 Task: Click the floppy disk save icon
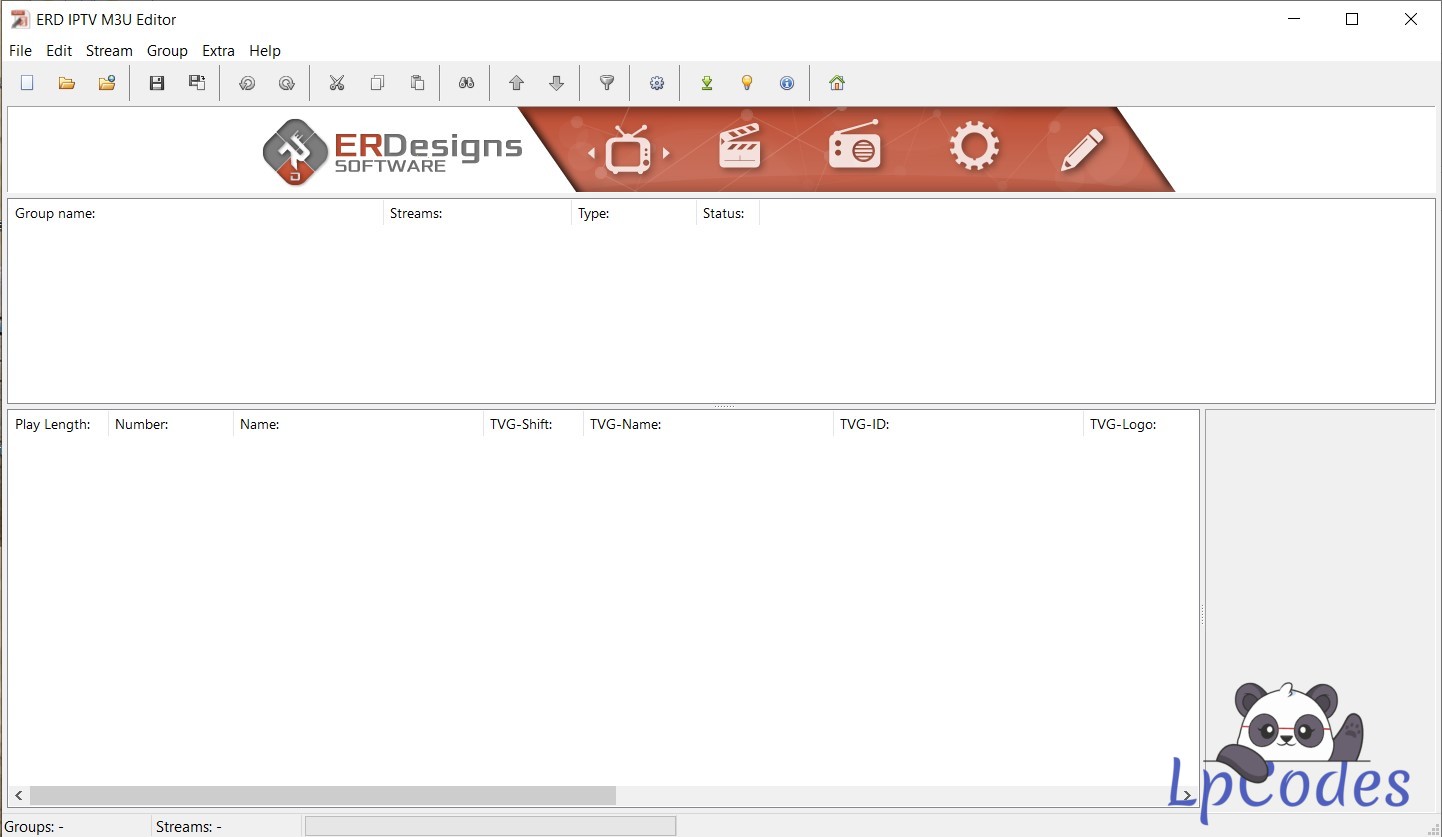tap(157, 83)
